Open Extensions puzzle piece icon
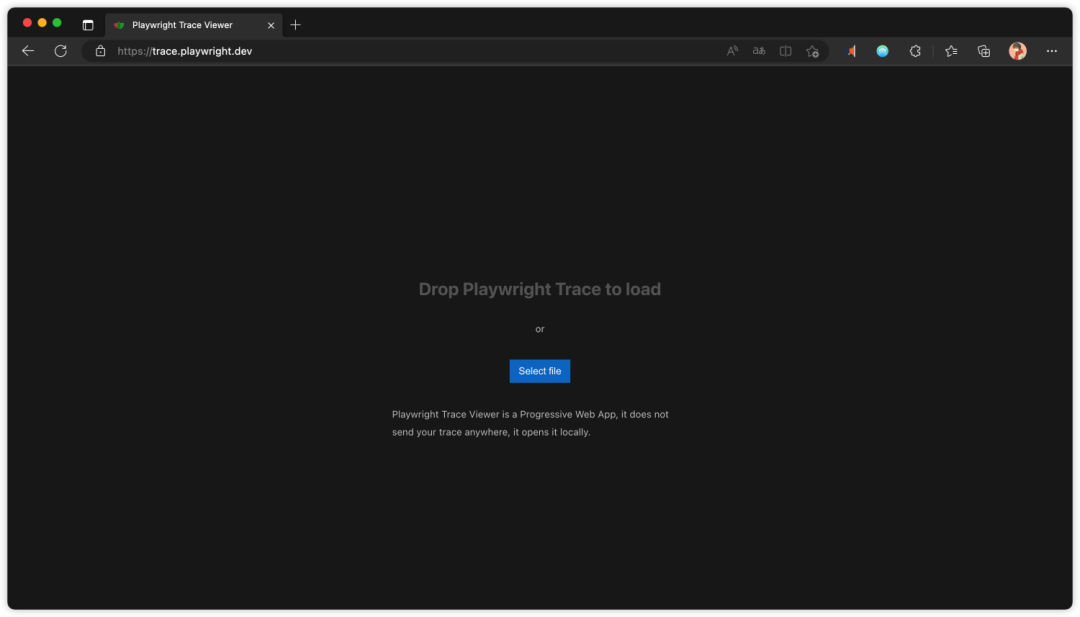 point(915,51)
